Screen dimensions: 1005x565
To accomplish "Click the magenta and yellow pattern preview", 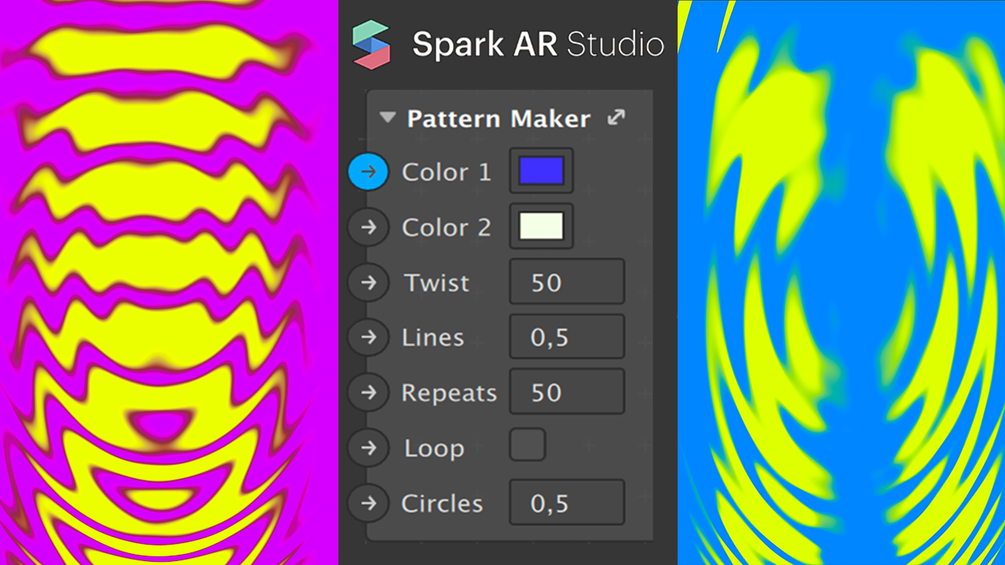I will point(169,282).
